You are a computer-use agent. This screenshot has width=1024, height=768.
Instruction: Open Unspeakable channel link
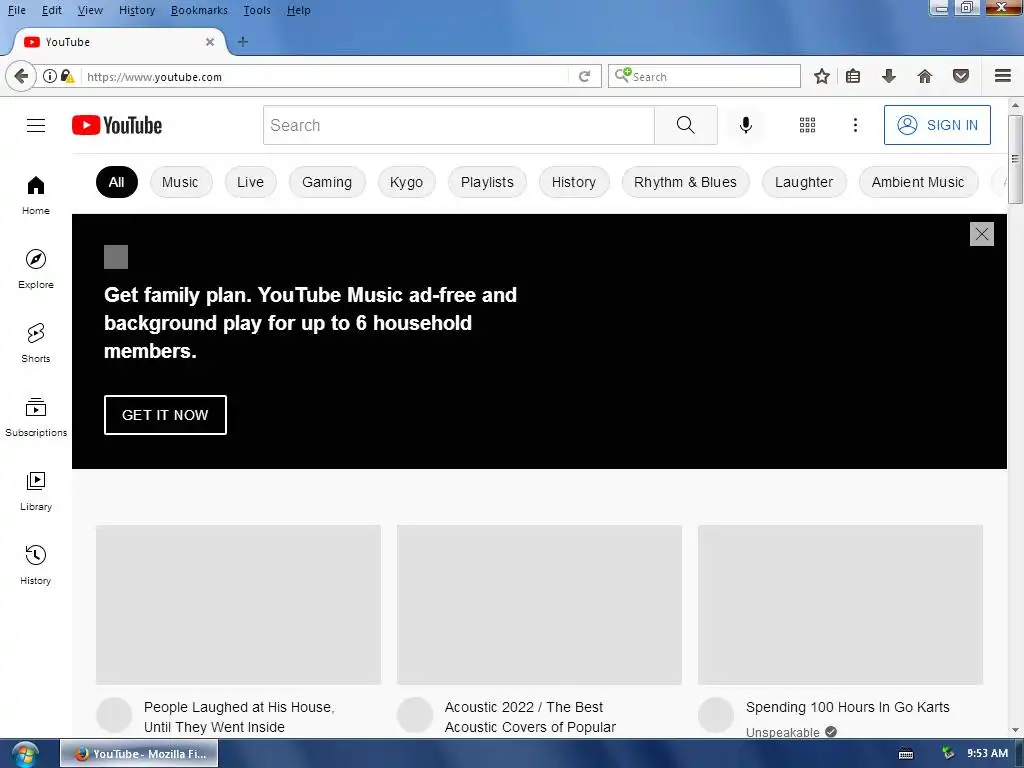[x=782, y=732]
